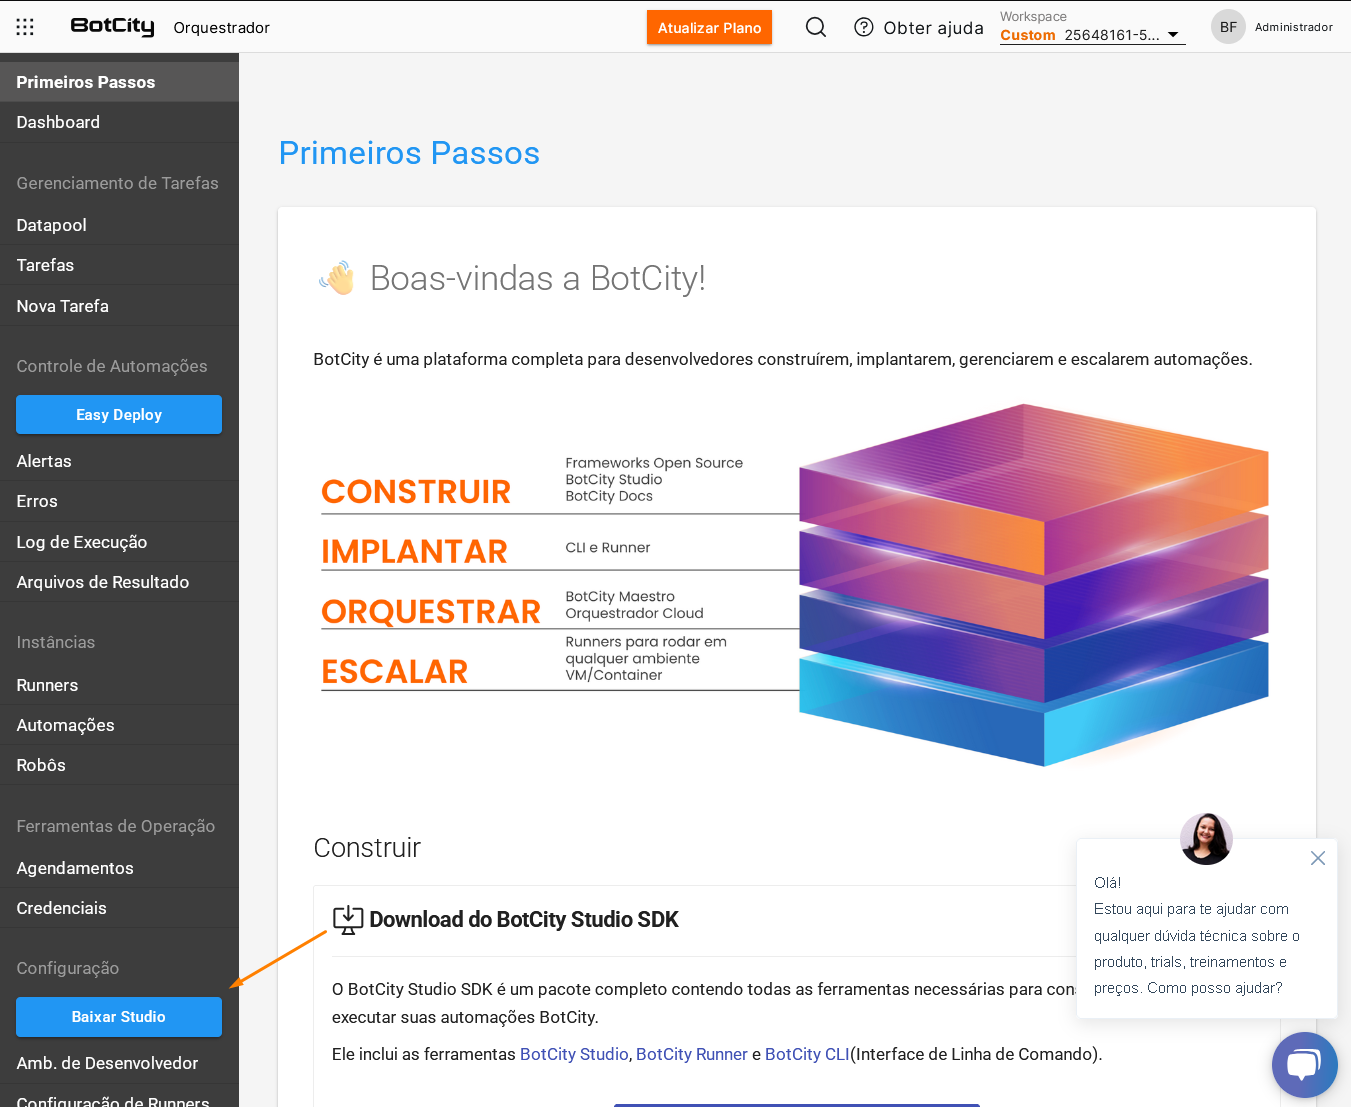Click the BotCity logo
The image size is (1351, 1107).
click(x=111, y=26)
